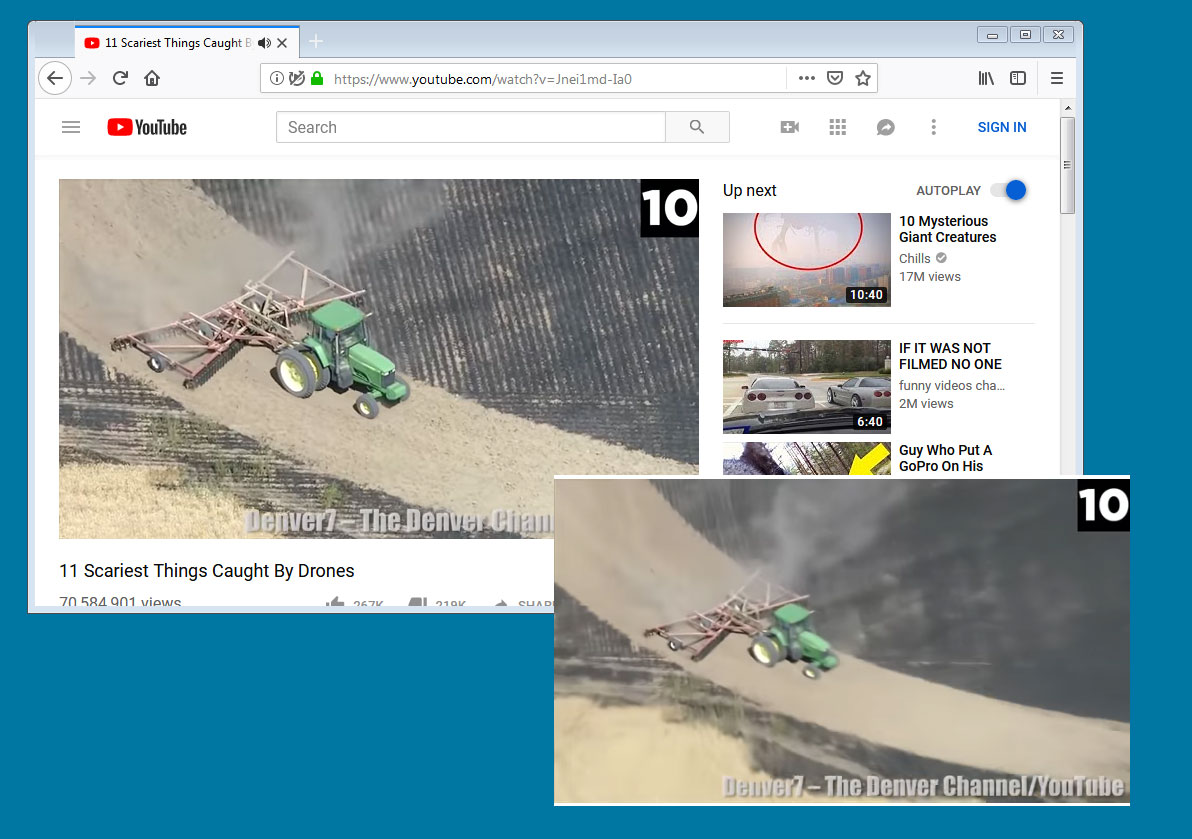
Task: Click the picture-in-picture tractor video overlay
Action: point(842,641)
